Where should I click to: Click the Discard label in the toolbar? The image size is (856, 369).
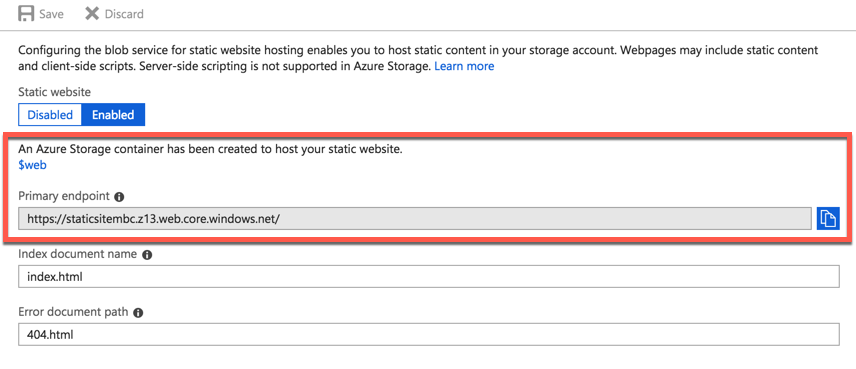[x=124, y=14]
